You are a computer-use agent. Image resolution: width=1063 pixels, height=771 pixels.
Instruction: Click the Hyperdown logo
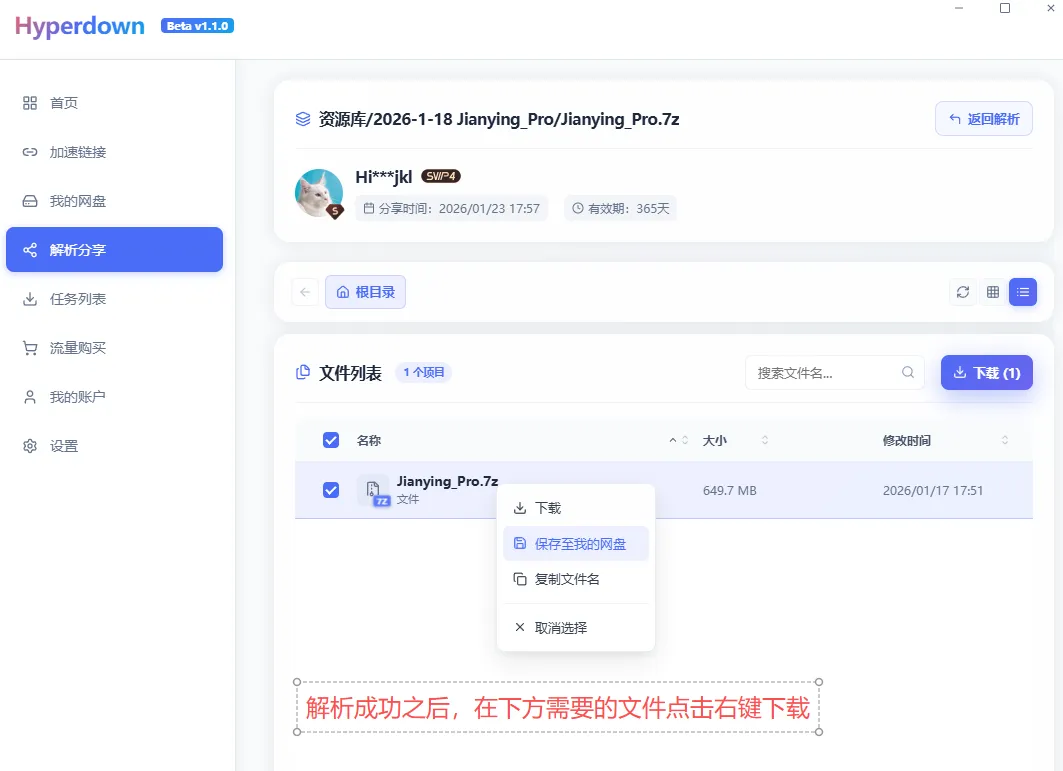(x=79, y=26)
